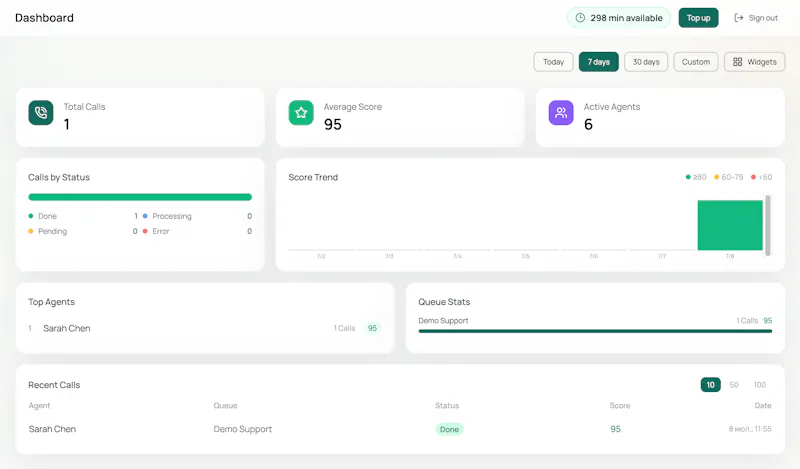Click the Agent column header
Image resolution: width=800 pixels, height=469 pixels.
point(39,406)
